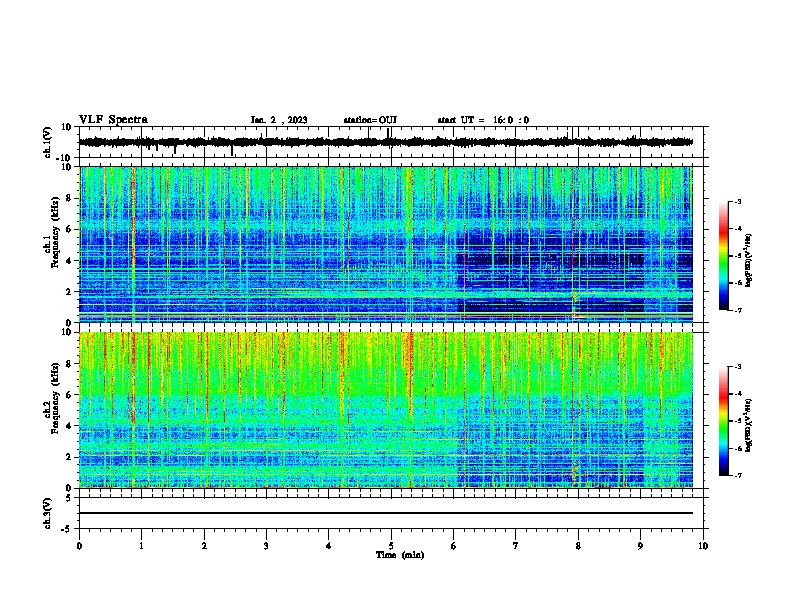Screen dimensions: 792x612
Task: Click the '6' kHz tick on ch.2 spectrogram axis
Action: (x=69, y=395)
